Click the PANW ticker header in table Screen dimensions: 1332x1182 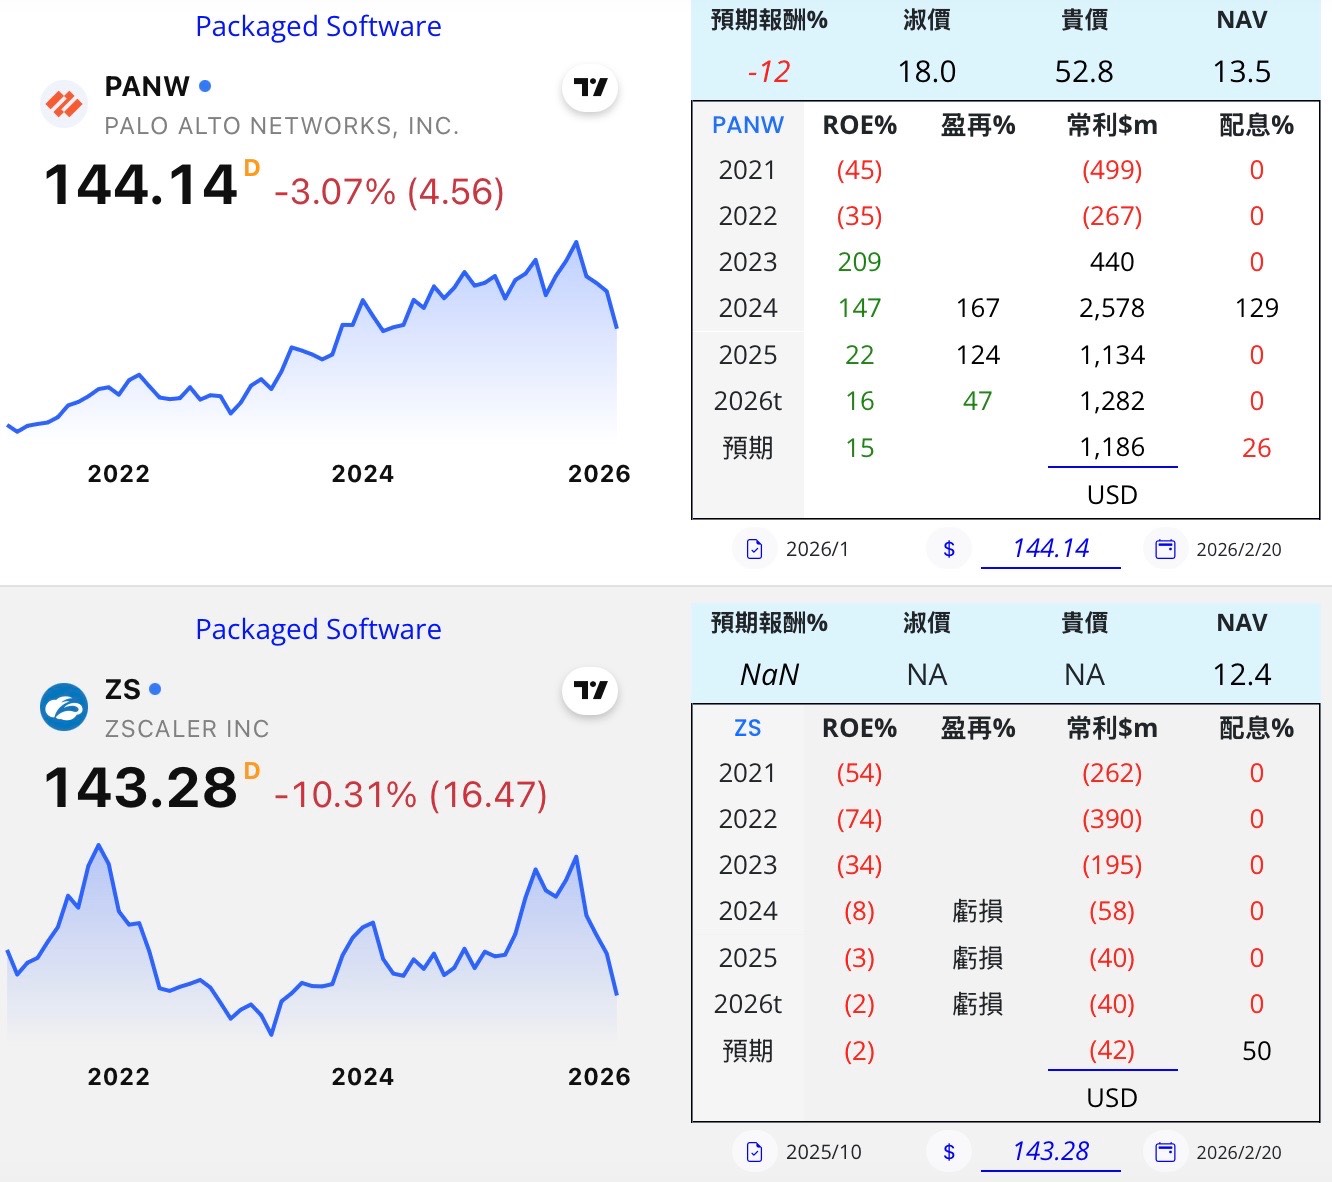click(x=747, y=125)
